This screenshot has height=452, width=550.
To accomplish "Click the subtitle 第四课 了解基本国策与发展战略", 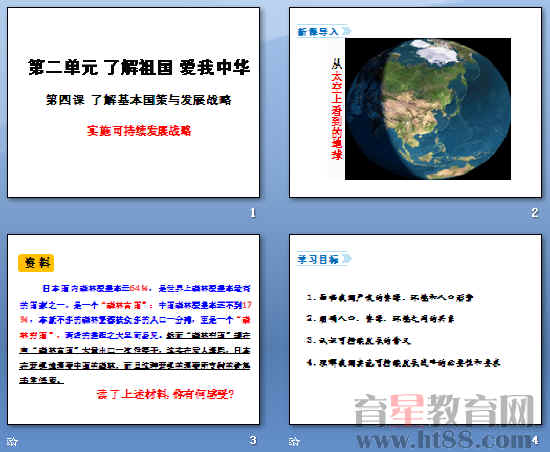I will [139, 100].
